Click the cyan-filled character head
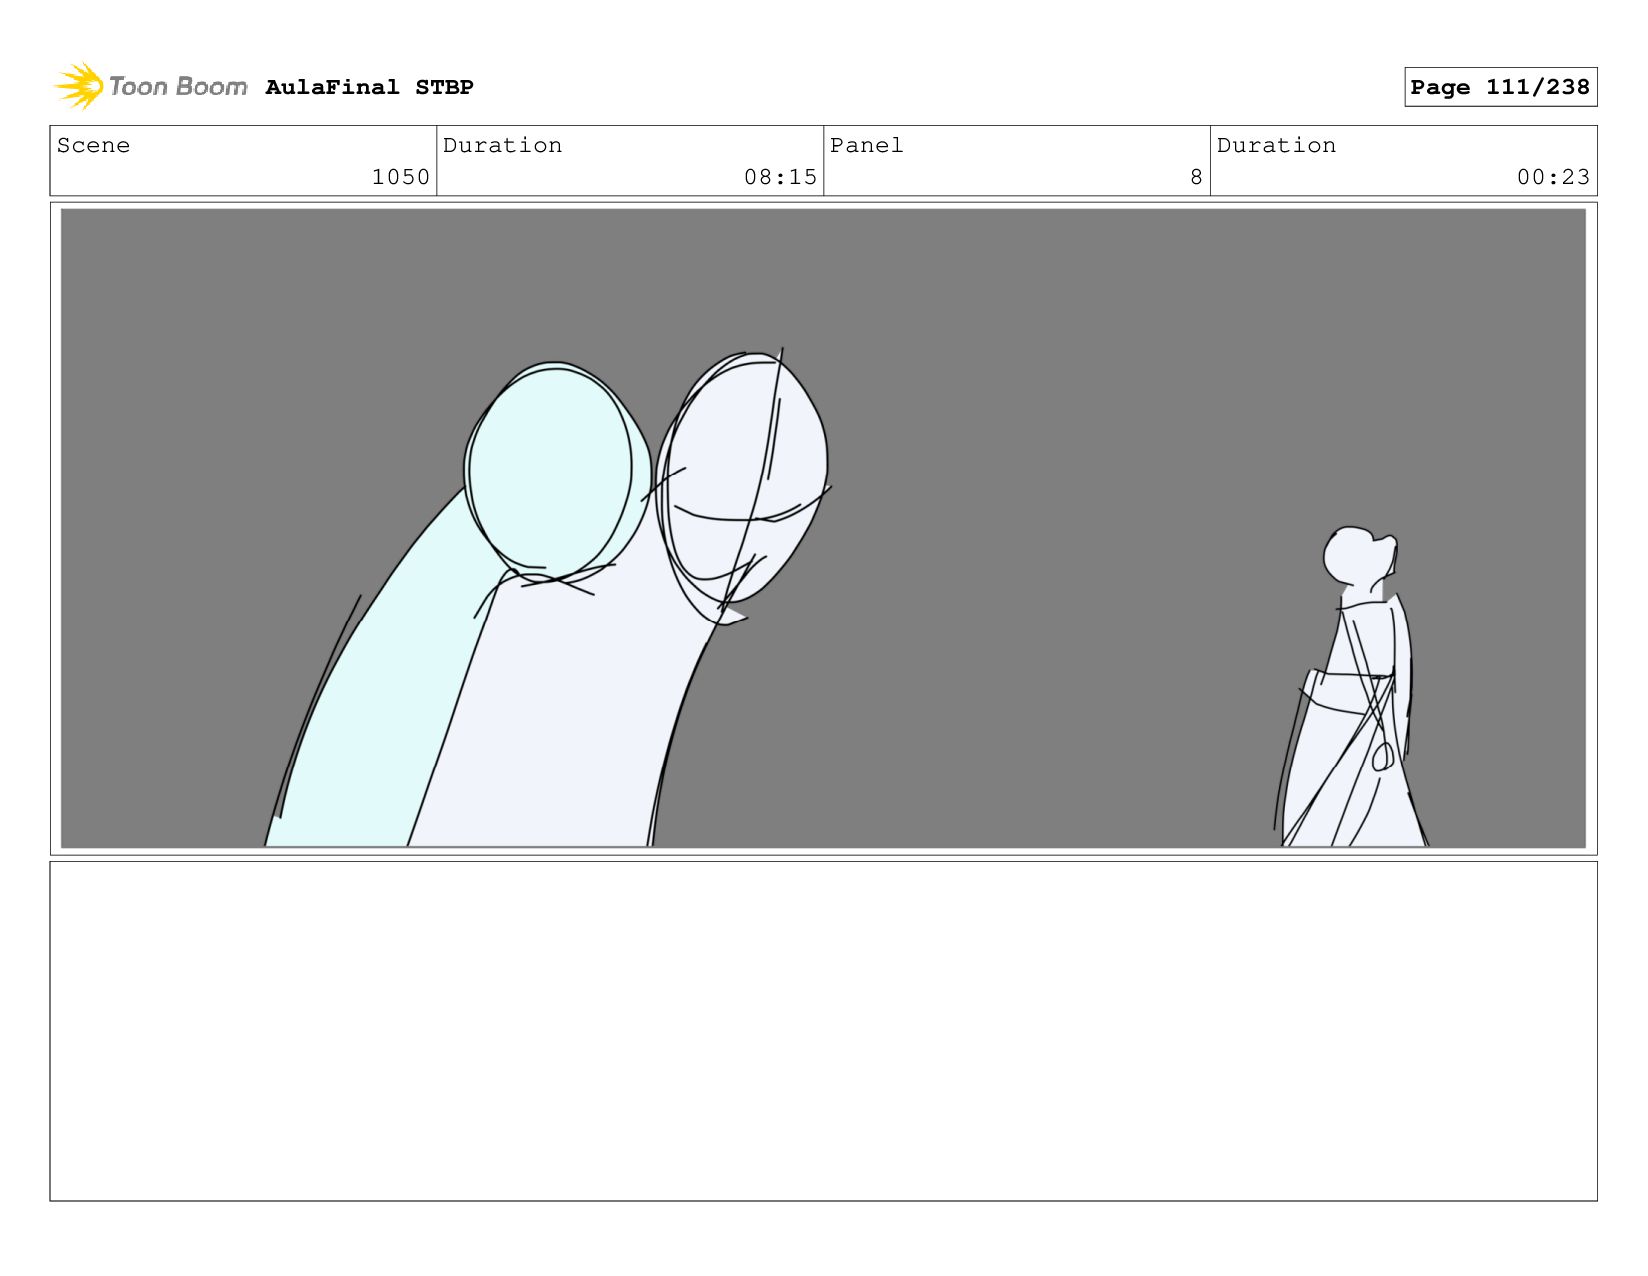The image size is (1648, 1276). coord(556,472)
